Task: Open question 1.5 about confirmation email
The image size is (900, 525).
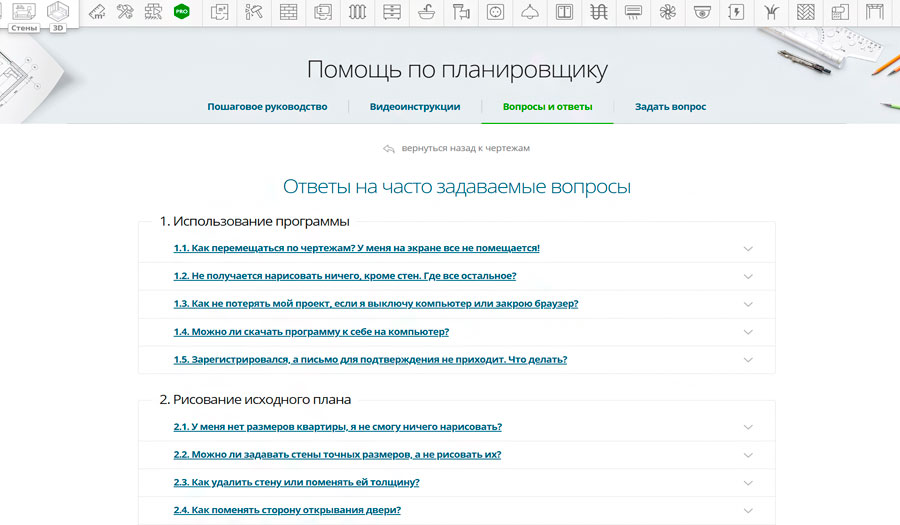Action: tap(370, 360)
